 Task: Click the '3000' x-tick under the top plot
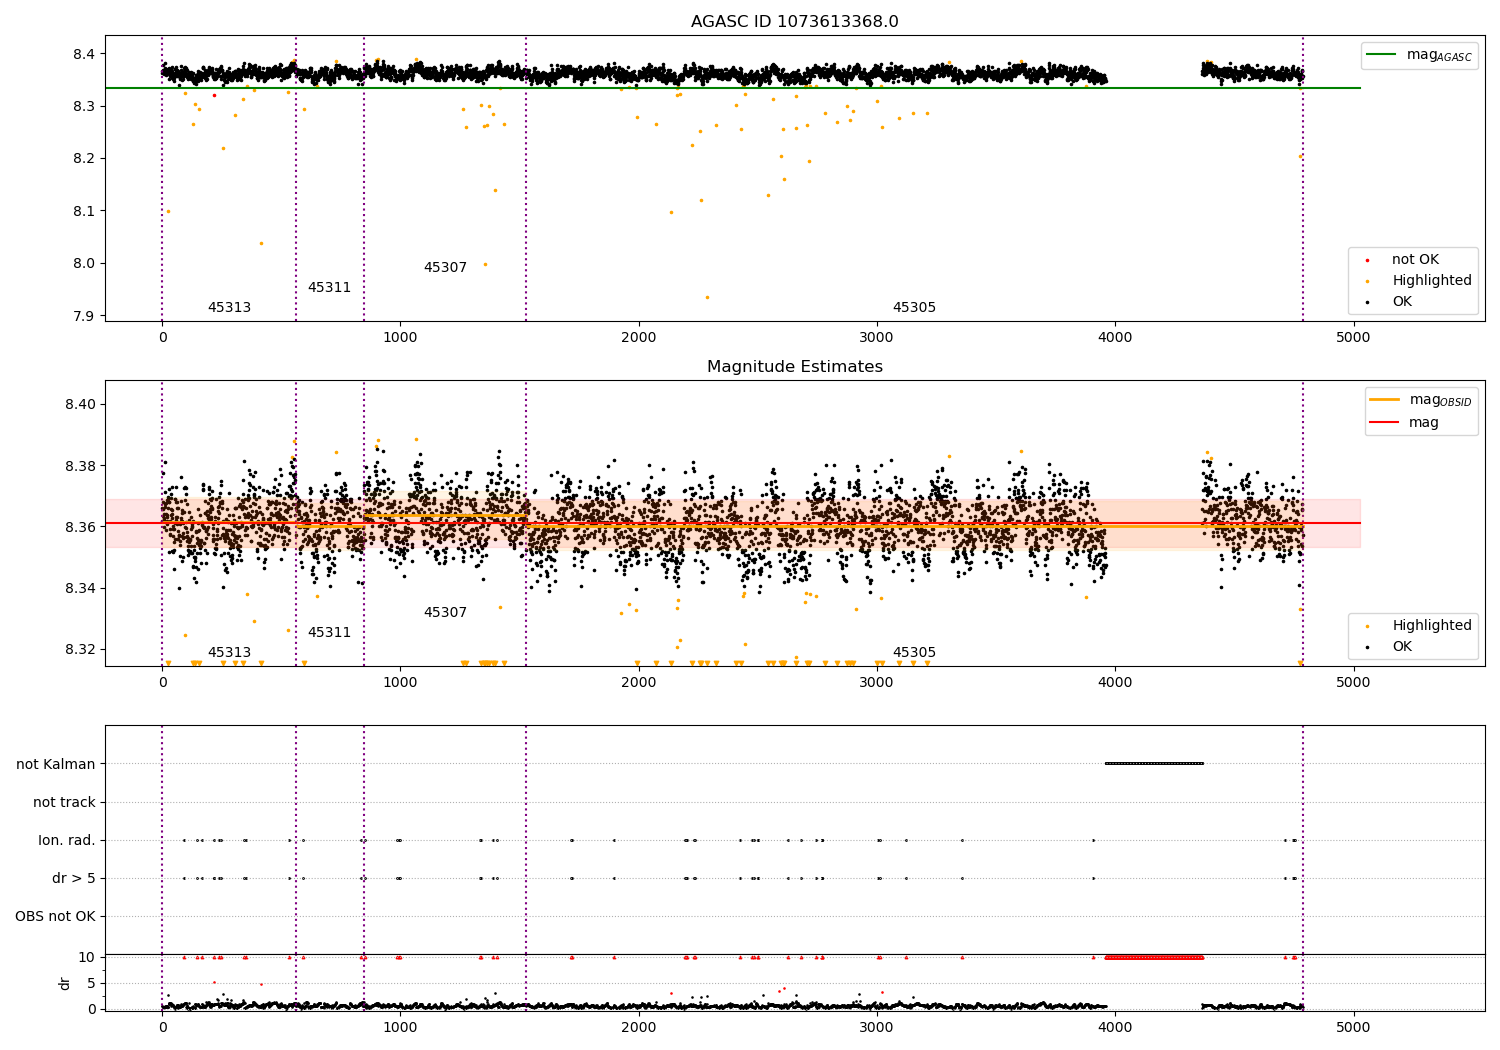[x=876, y=338]
